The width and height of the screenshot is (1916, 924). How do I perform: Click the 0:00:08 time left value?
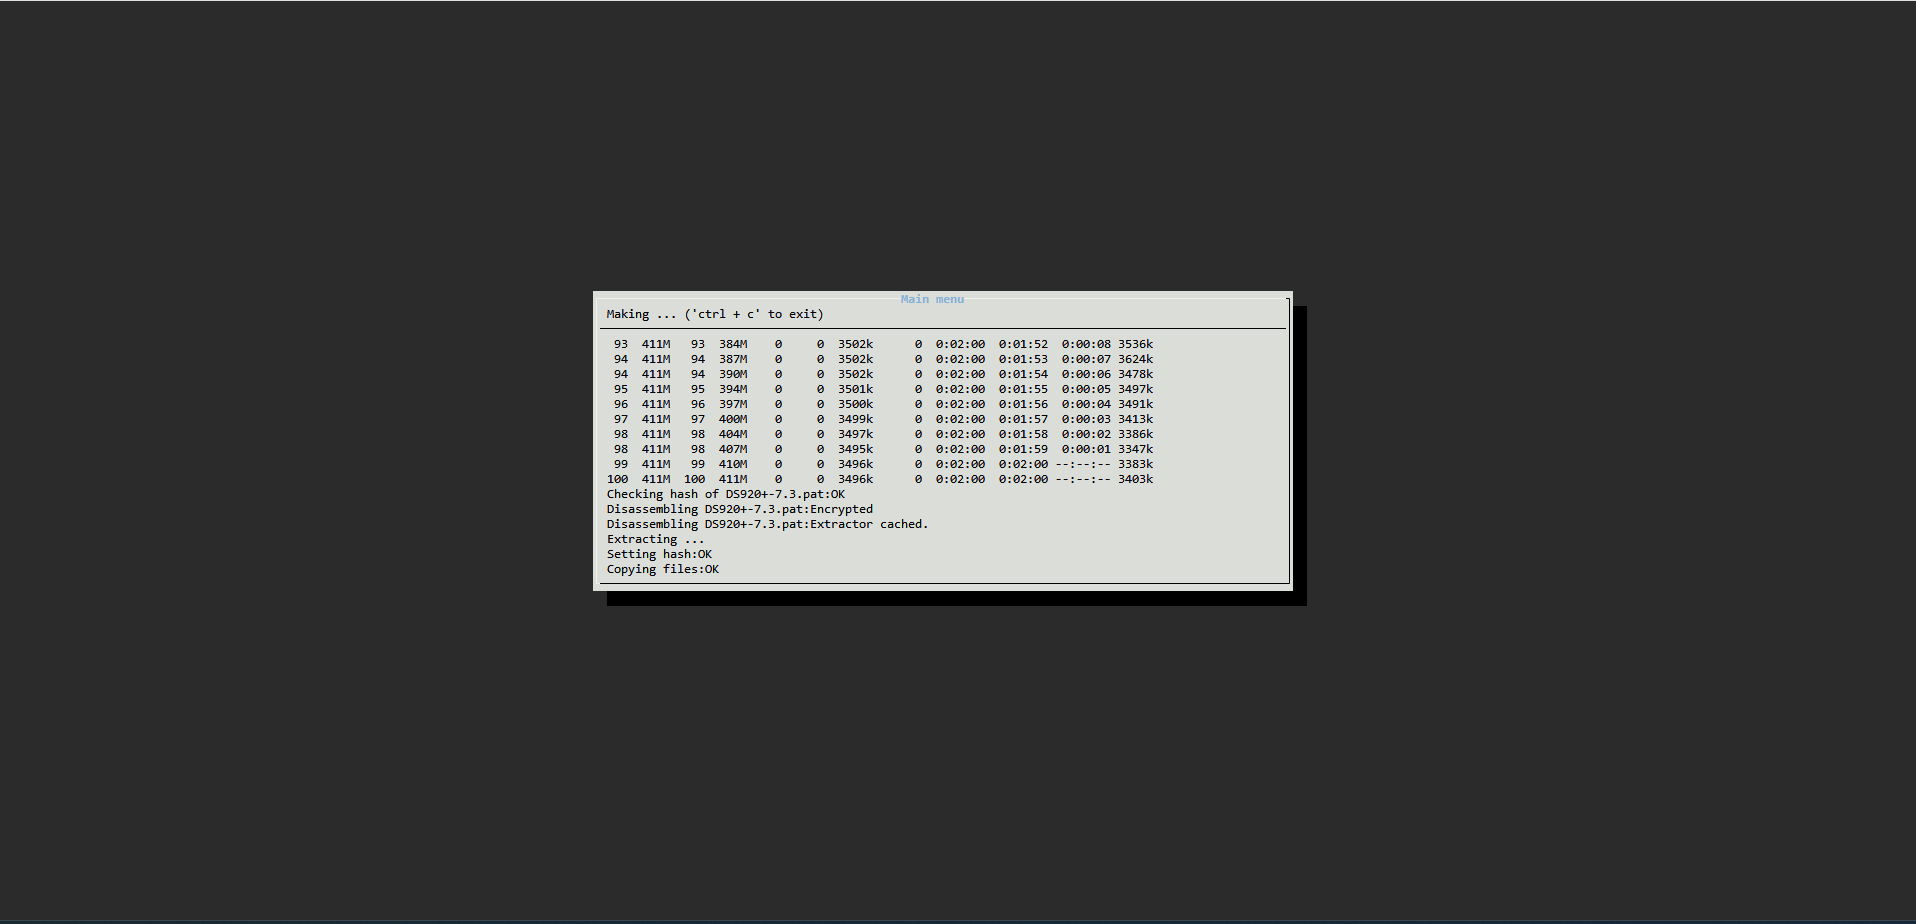(1086, 344)
